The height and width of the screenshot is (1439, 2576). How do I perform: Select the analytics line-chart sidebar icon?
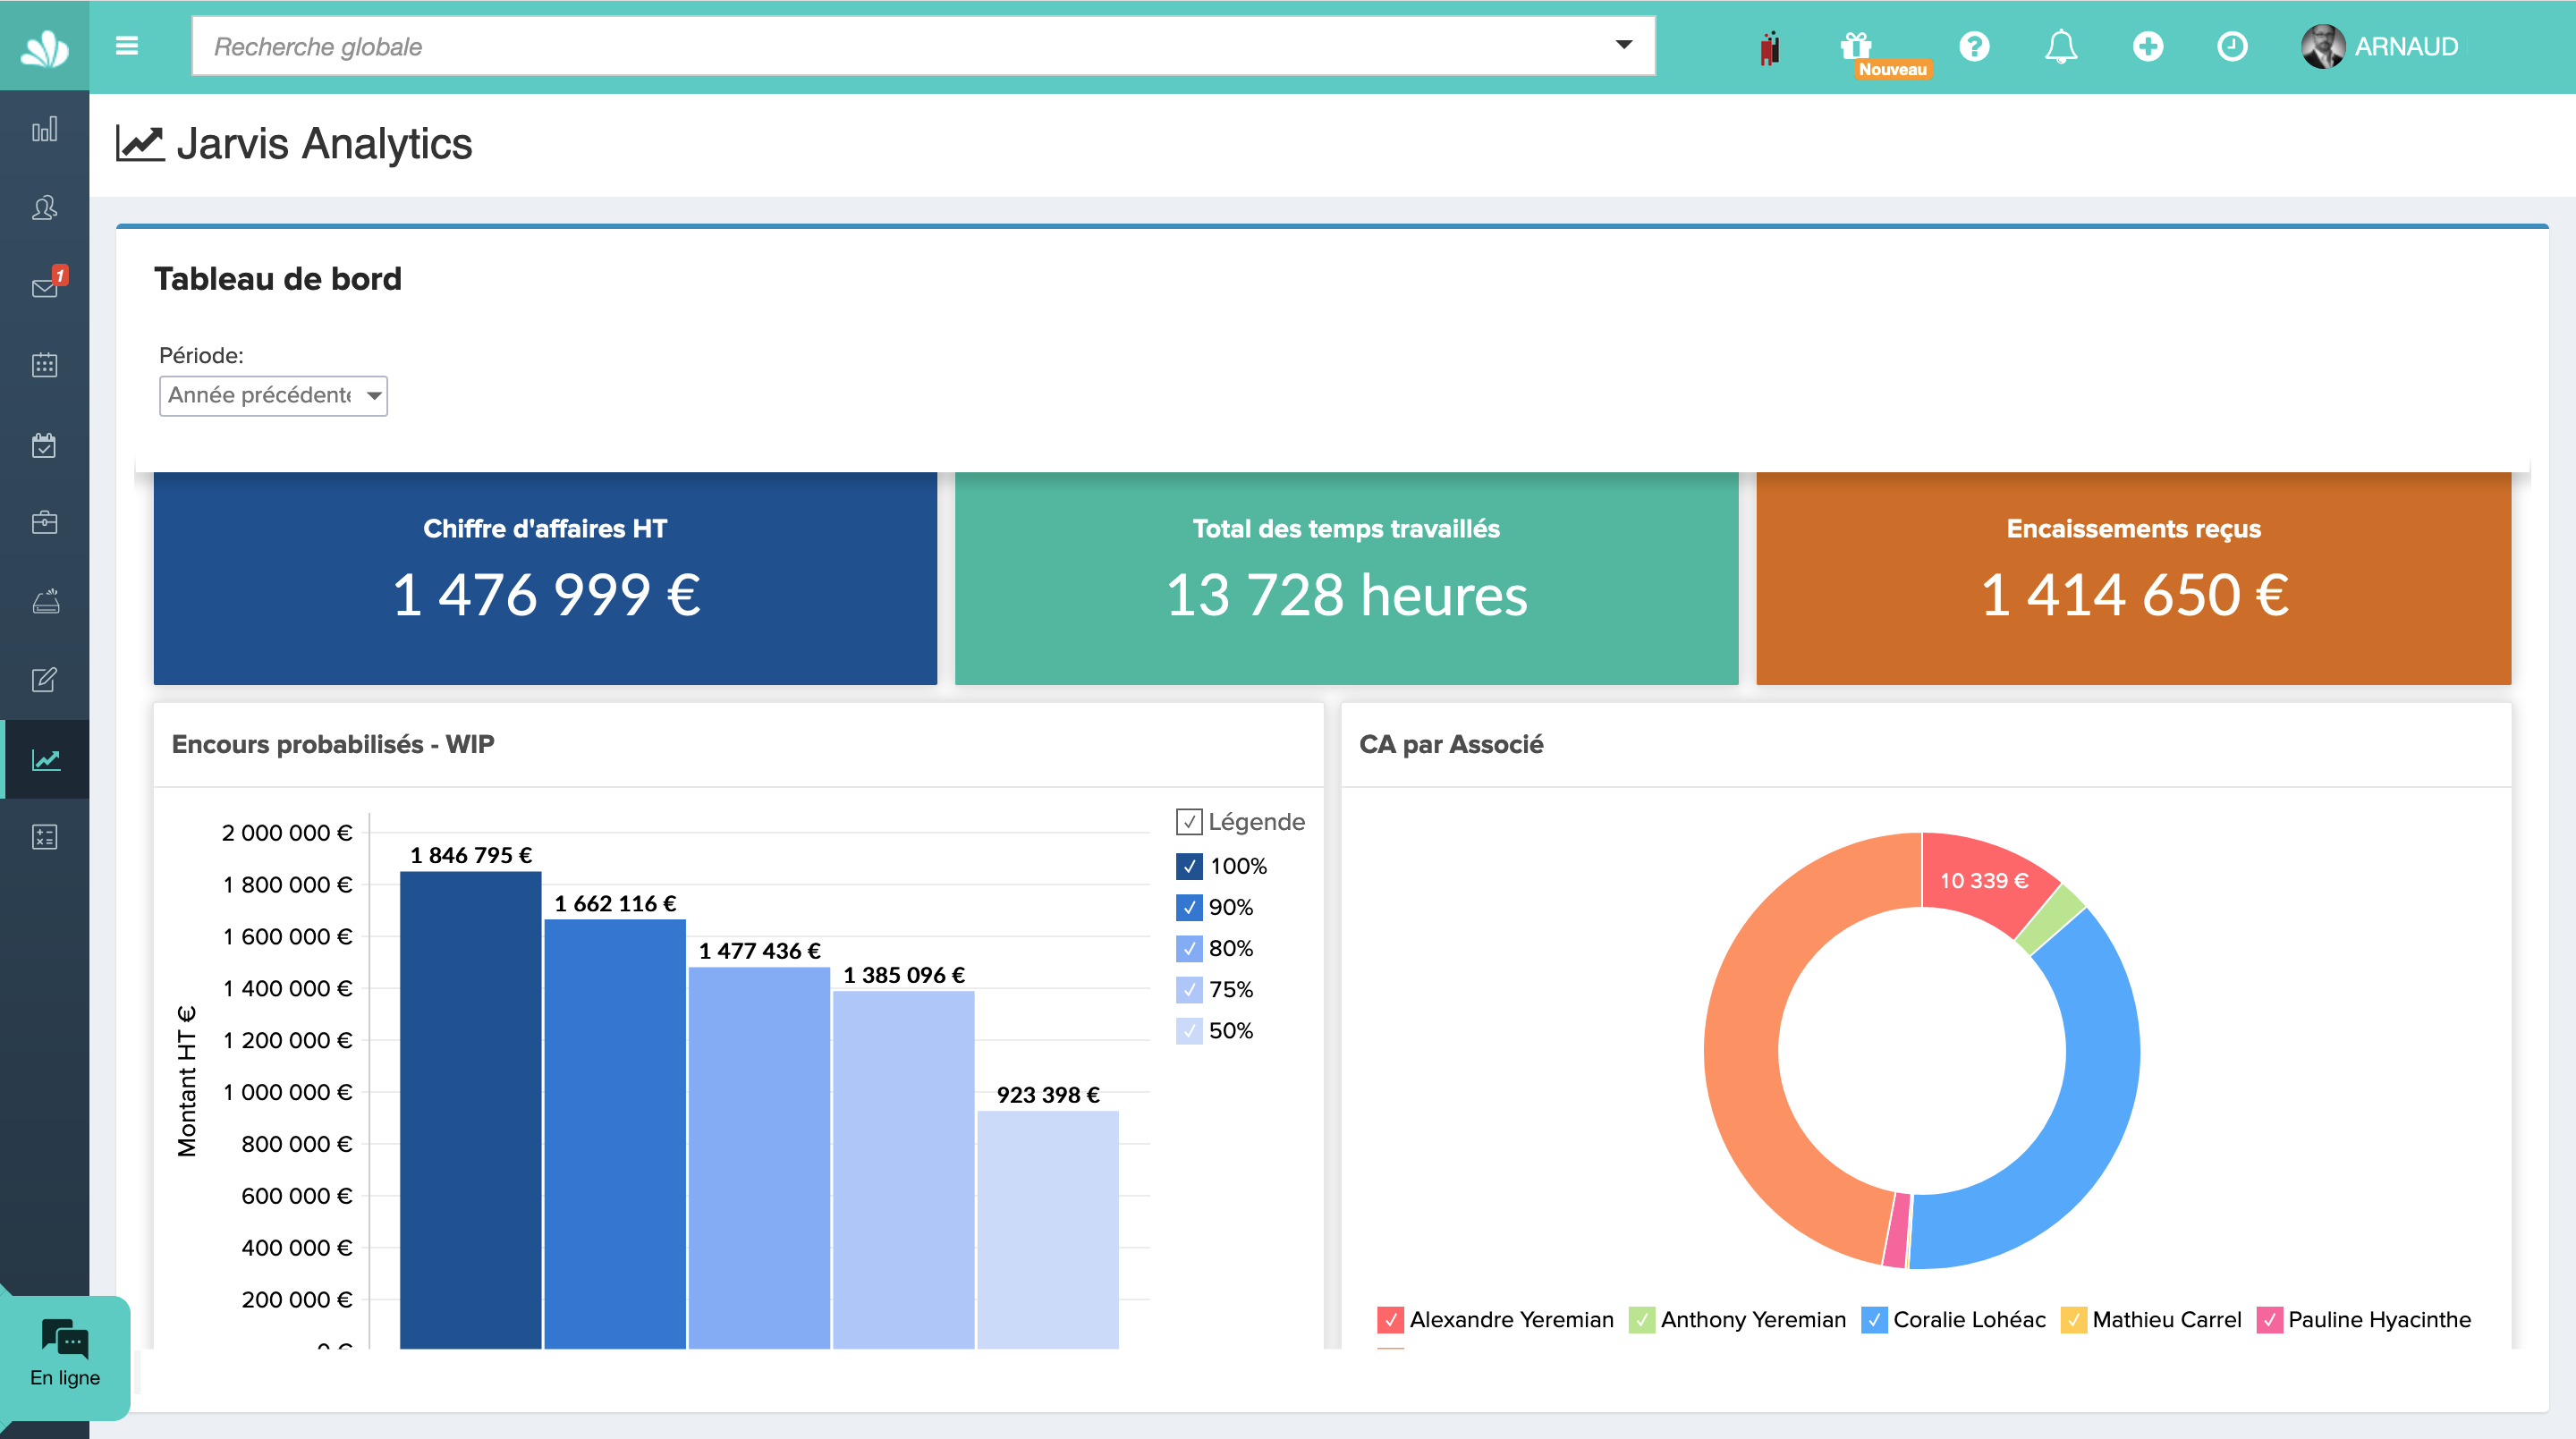click(x=46, y=759)
